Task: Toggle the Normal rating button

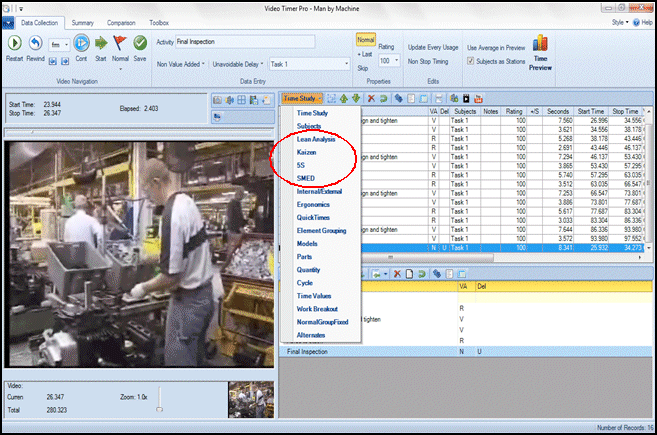Action: click(x=366, y=40)
